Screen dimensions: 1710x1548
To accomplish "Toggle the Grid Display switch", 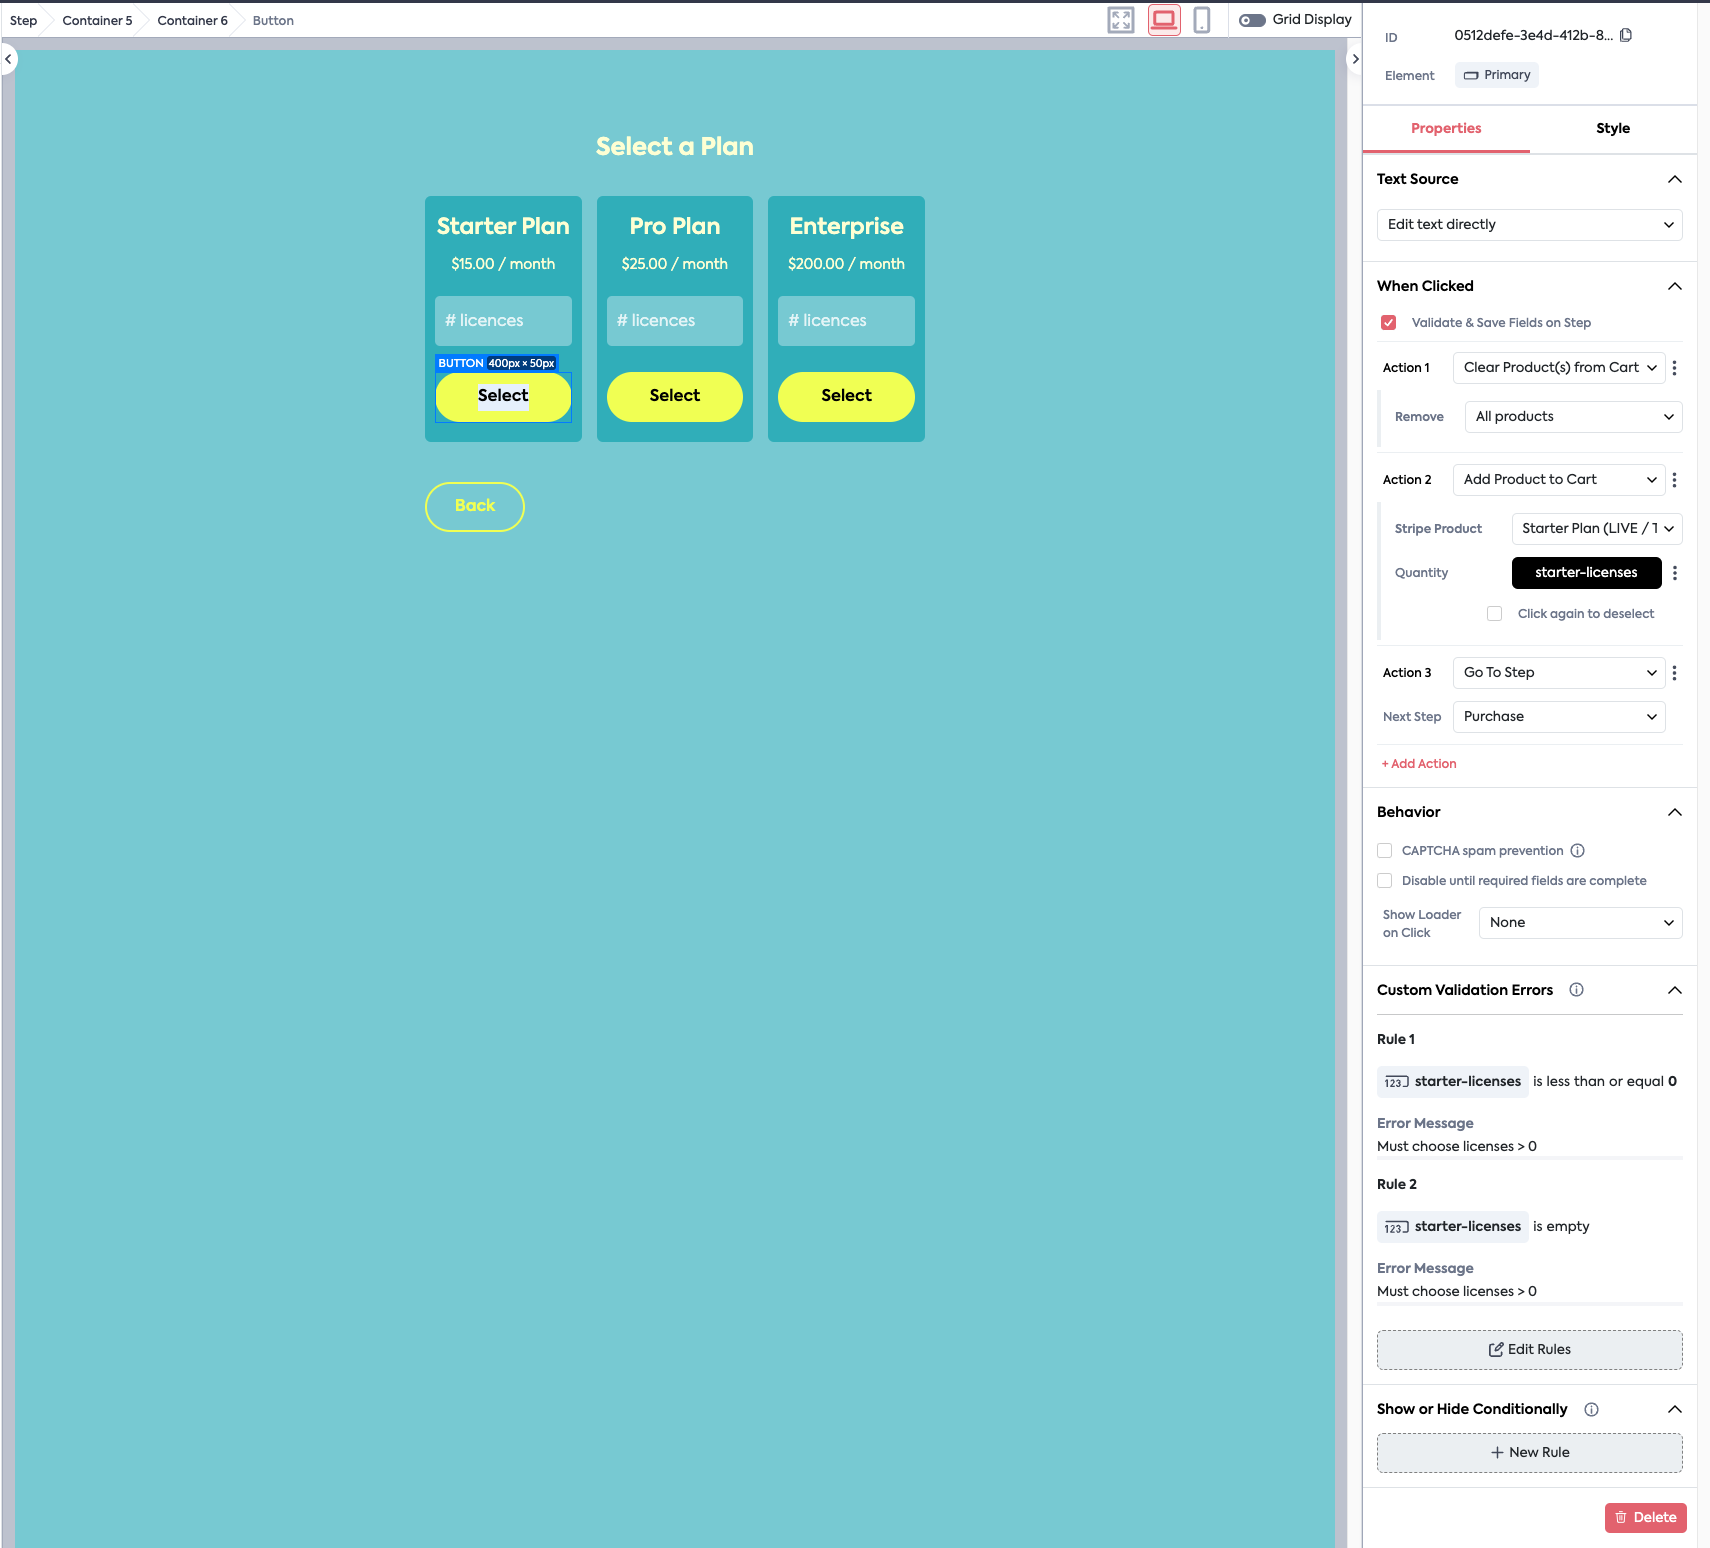I will click(1252, 20).
